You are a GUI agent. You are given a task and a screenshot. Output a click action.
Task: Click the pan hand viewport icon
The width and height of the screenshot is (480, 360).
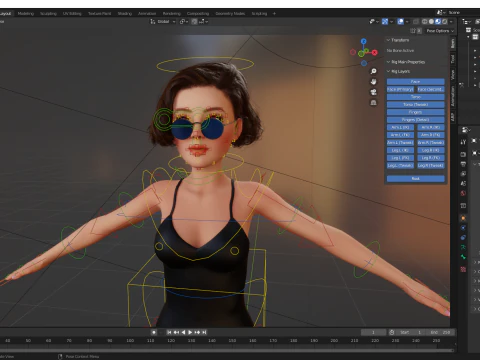pos(373,82)
